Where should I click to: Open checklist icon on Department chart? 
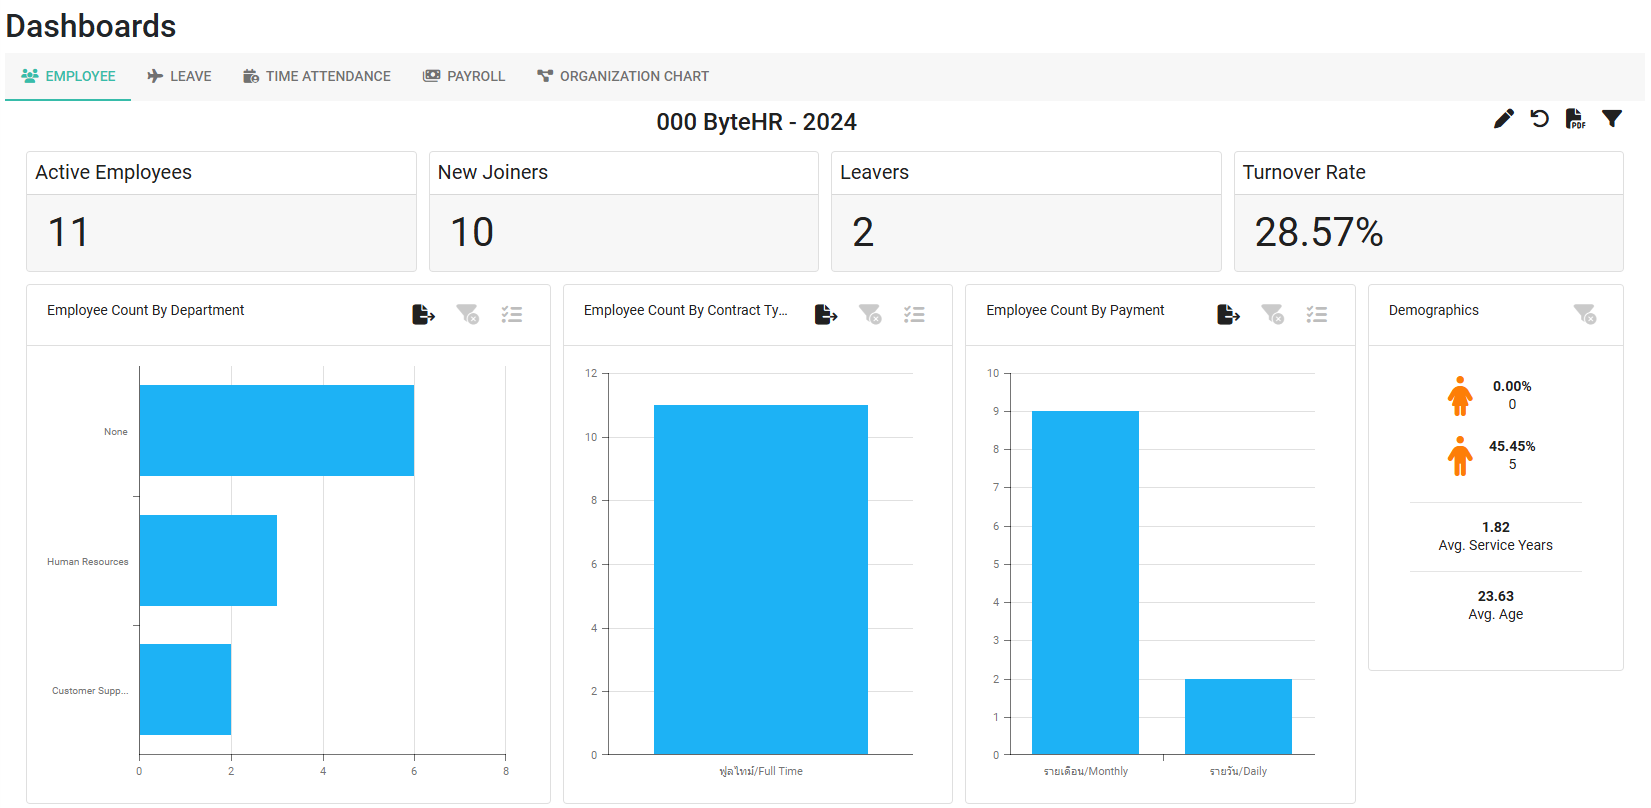click(x=512, y=315)
